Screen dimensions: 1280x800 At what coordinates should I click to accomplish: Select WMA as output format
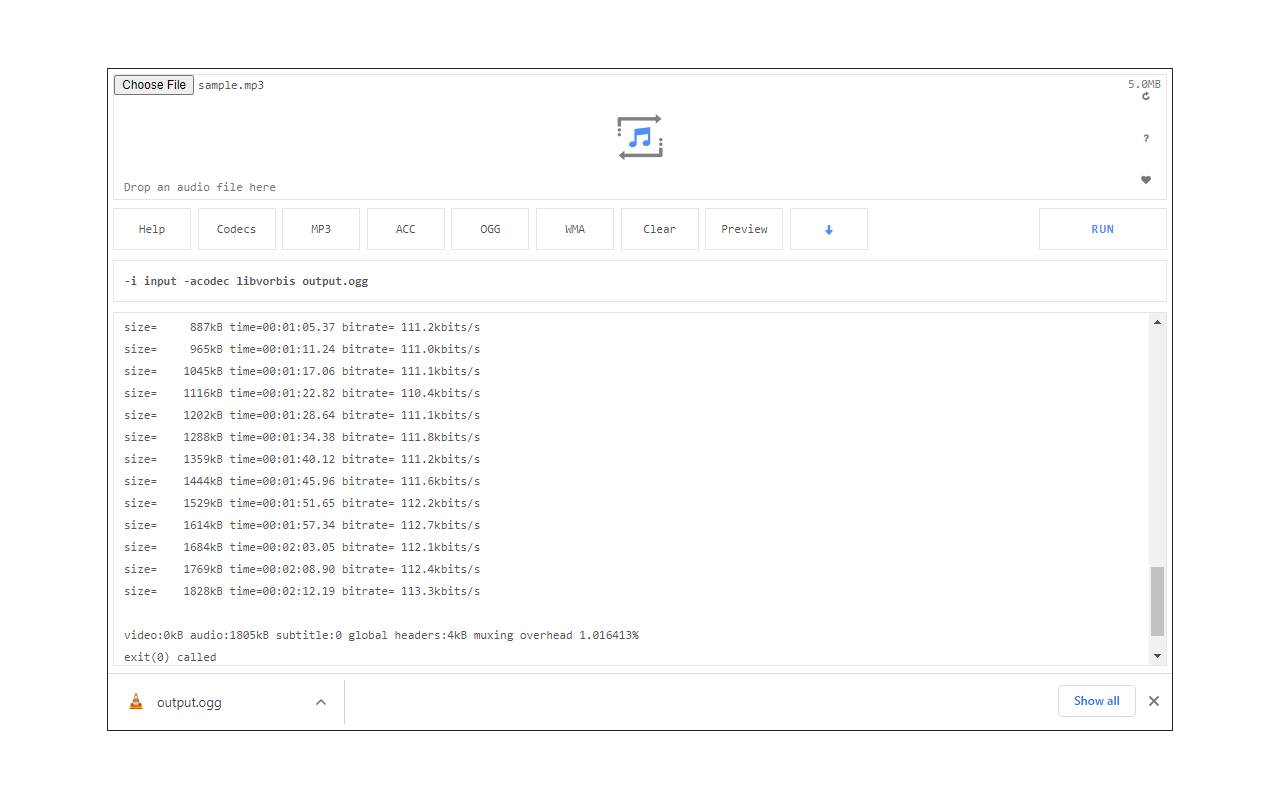coord(574,229)
